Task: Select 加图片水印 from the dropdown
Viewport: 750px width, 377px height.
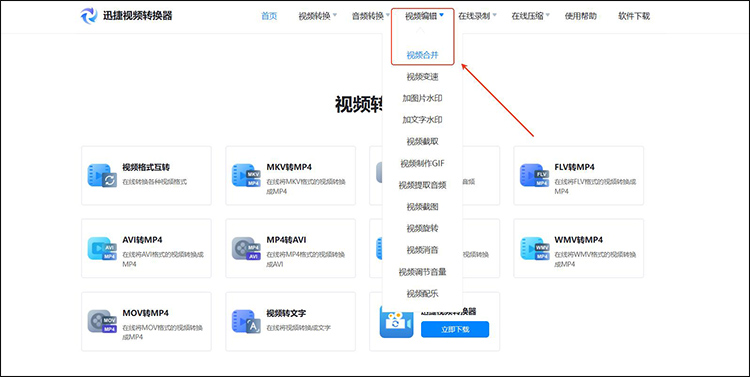Action: coord(422,98)
